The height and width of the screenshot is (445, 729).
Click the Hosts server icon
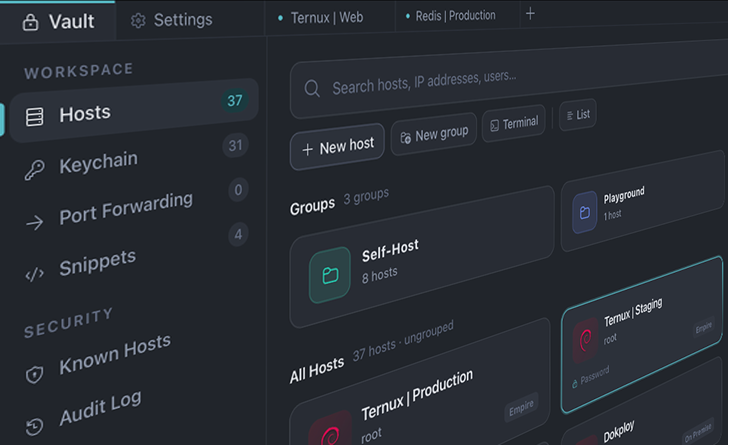click(34, 117)
